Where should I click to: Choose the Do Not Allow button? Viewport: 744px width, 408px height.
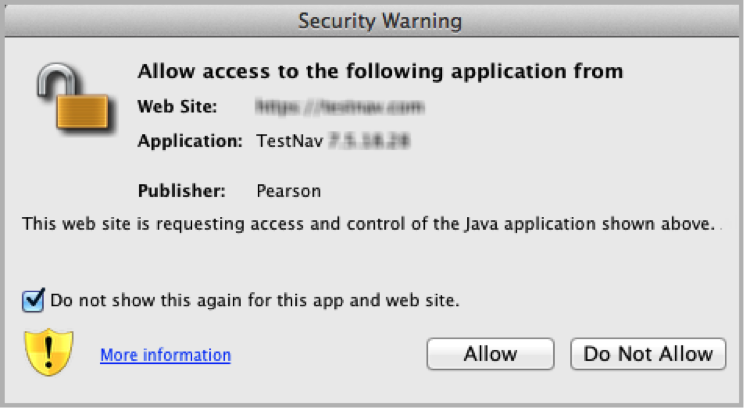coord(648,353)
